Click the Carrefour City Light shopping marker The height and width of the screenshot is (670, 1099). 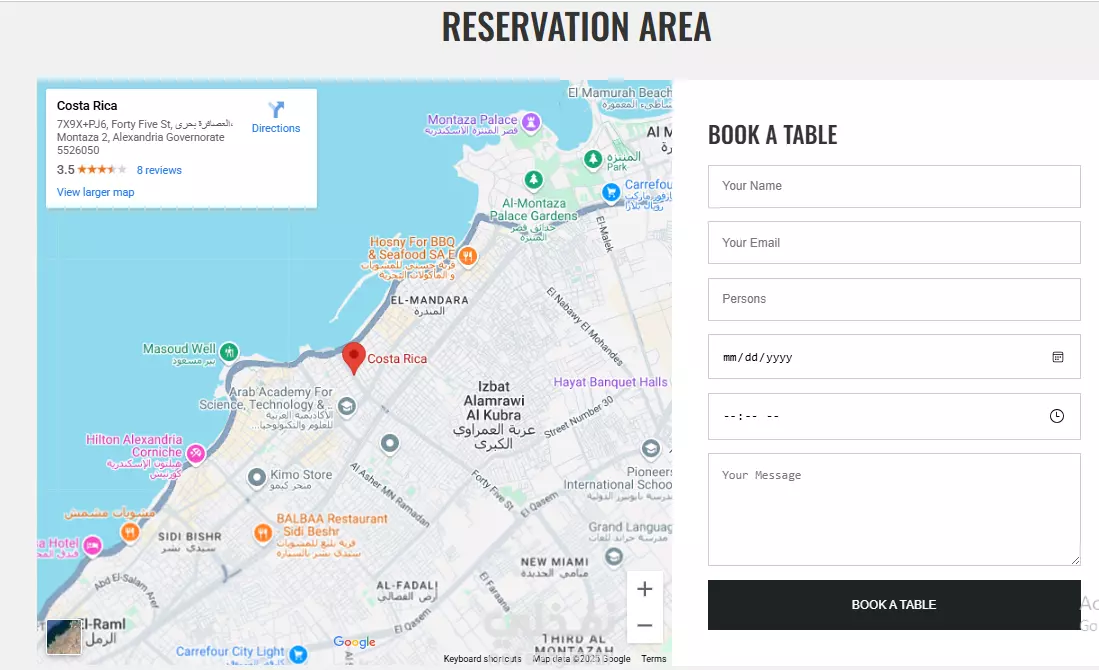298,654
